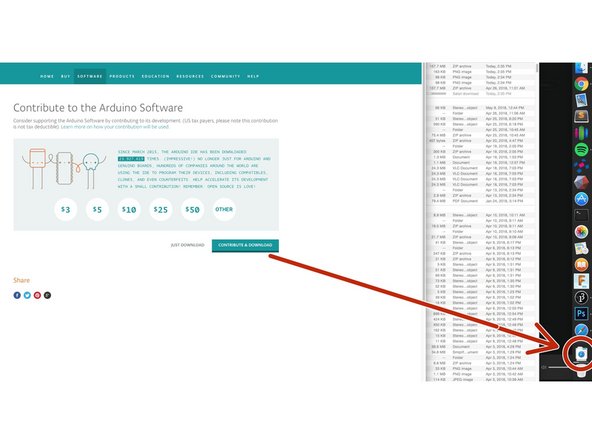Select the SOFTWARE nav tab
The width and height of the screenshot is (592, 444).
click(90, 76)
